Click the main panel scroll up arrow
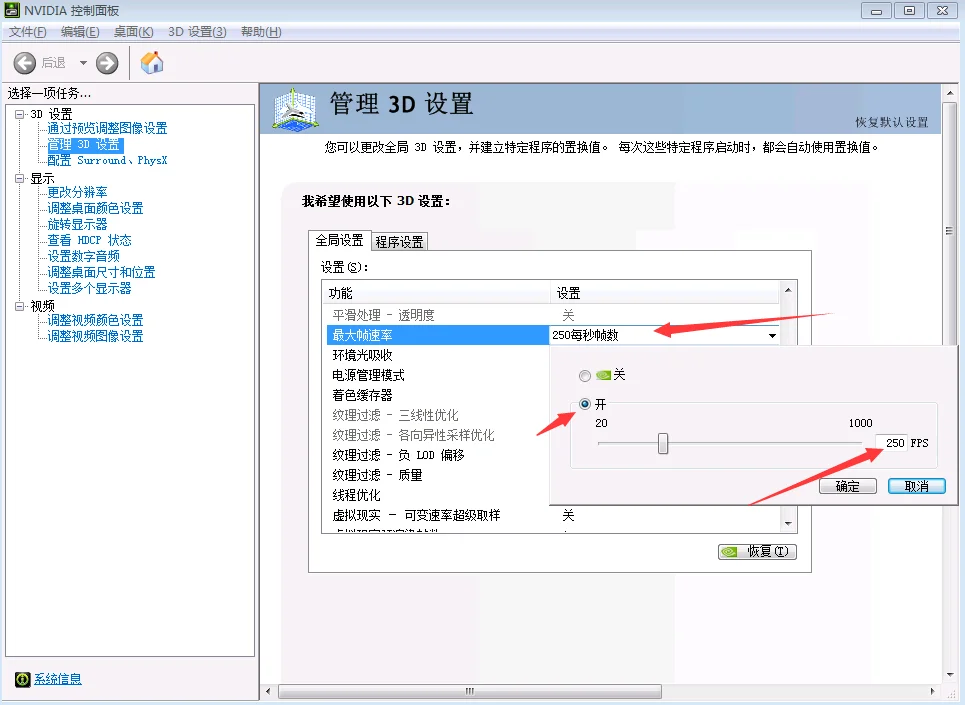 coord(950,93)
